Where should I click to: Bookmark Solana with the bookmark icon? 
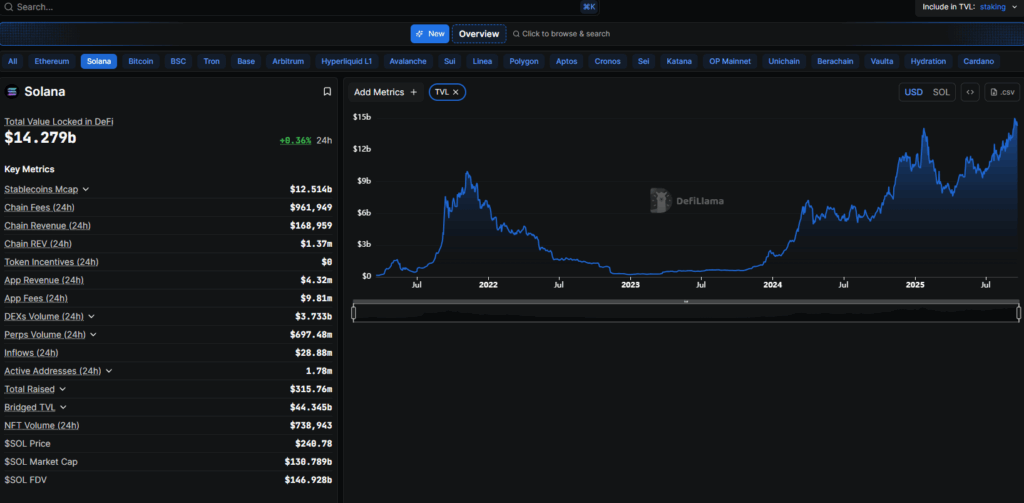[x=327, y=91]
